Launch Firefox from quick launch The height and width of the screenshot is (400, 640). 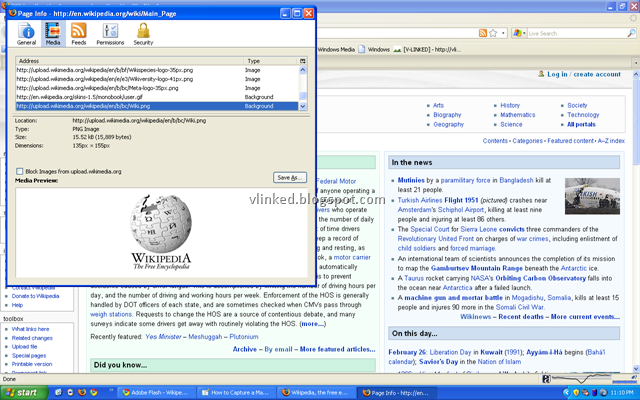(82, 392)
